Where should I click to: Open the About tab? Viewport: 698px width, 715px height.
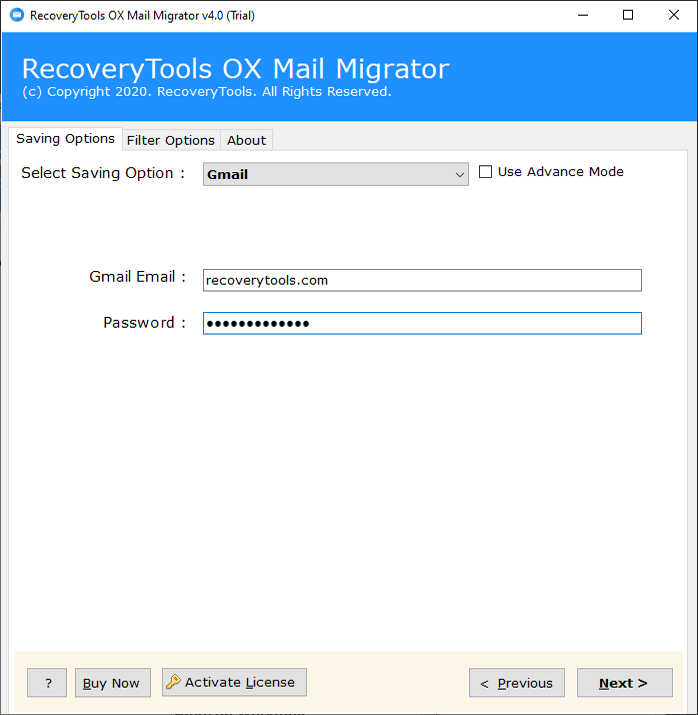(247, 140)
